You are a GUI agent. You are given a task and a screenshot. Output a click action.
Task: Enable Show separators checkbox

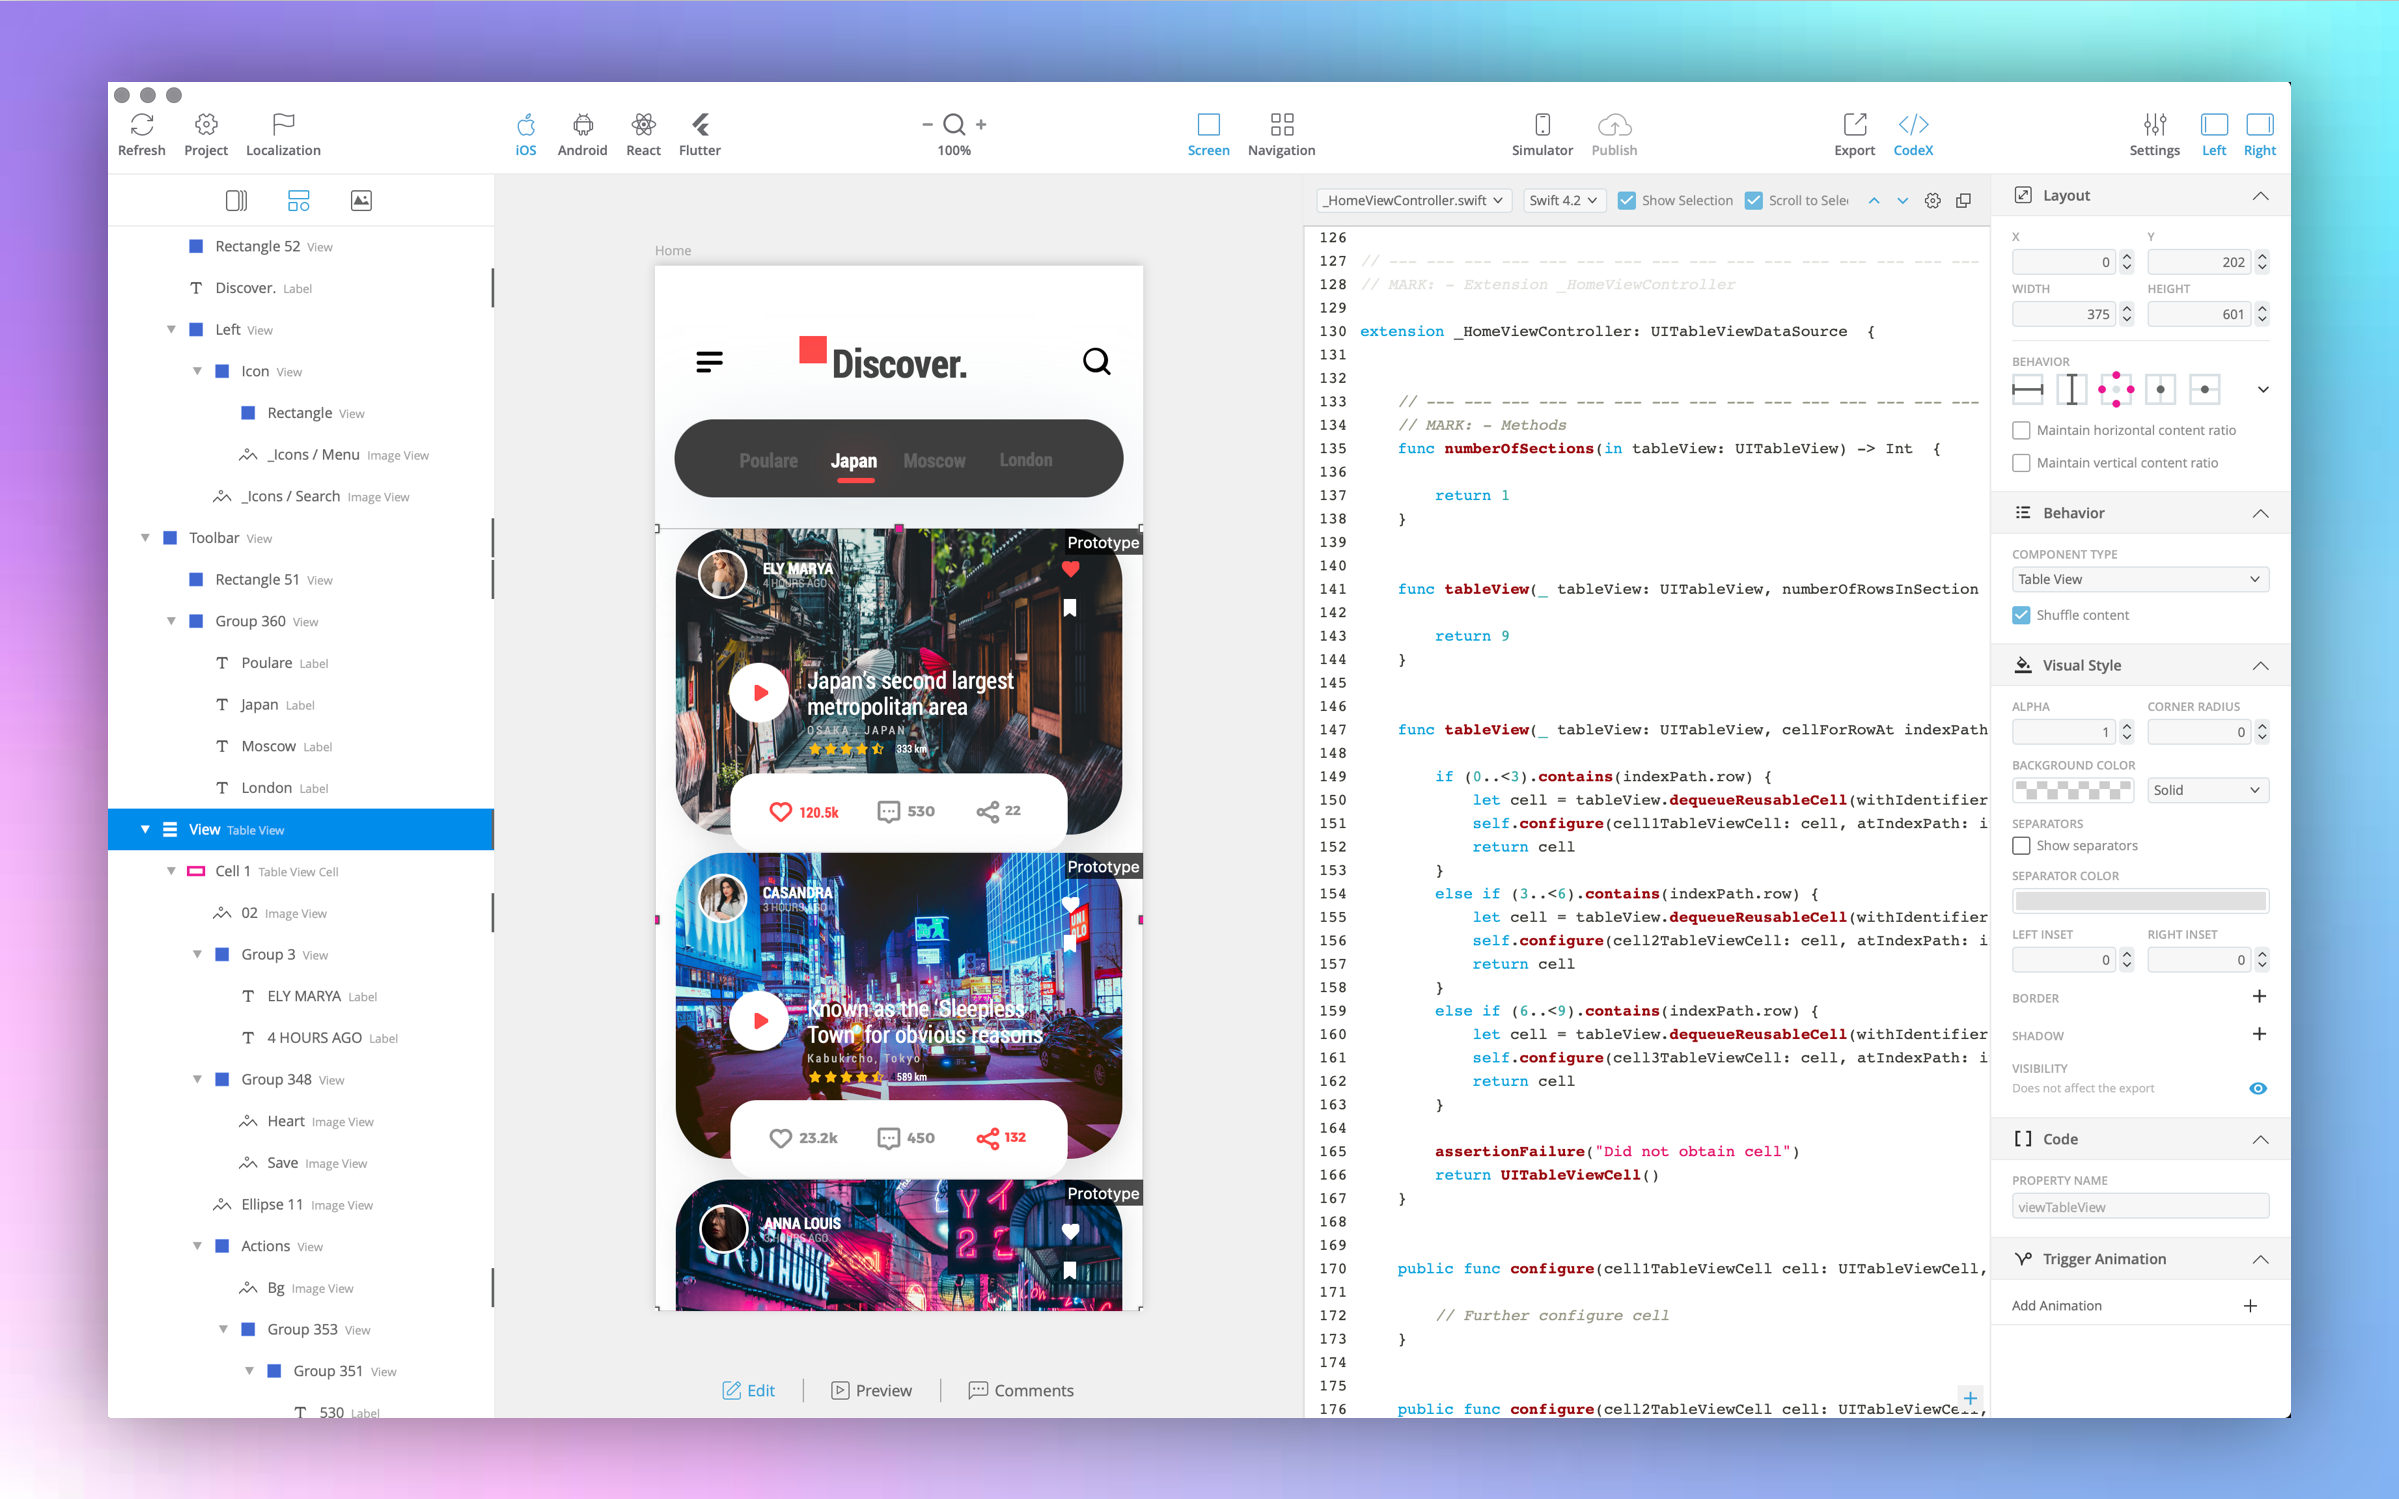point(2021,846)
